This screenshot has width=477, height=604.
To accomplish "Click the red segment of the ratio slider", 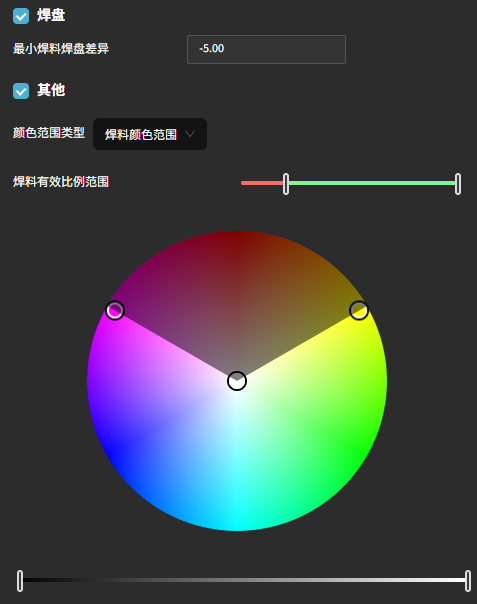I will (262, 183).
